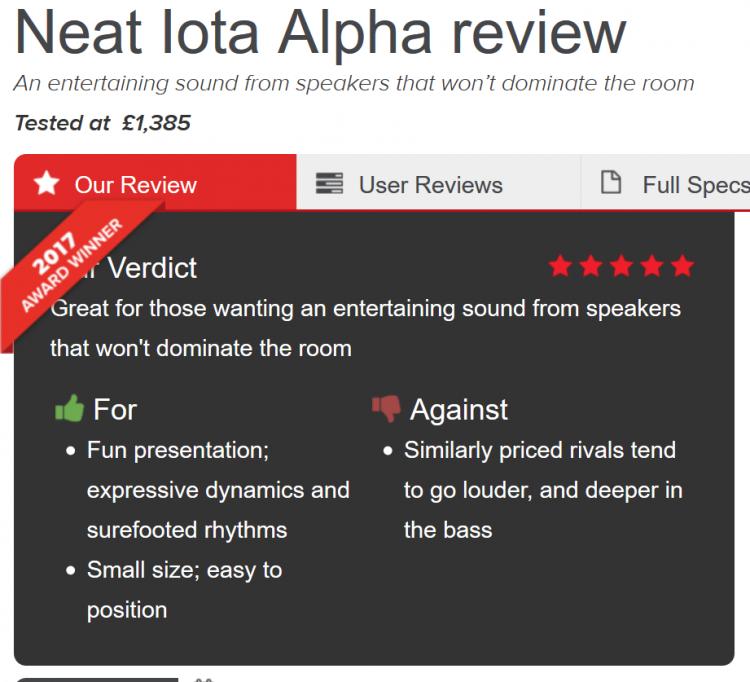This screenshot has height=682, width=750.
Task: Click the first red rating star
Action: (x=560, y=266)
